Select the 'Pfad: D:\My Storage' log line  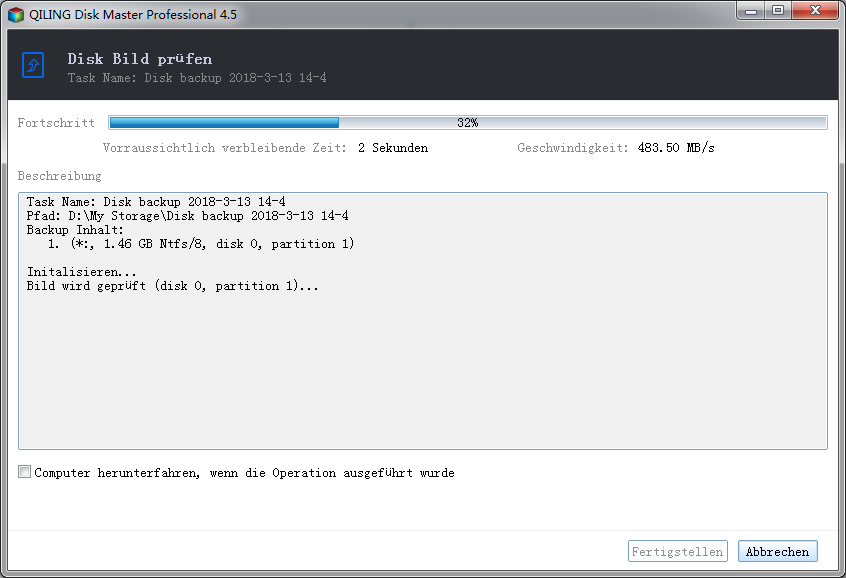[x=187, y=216]
